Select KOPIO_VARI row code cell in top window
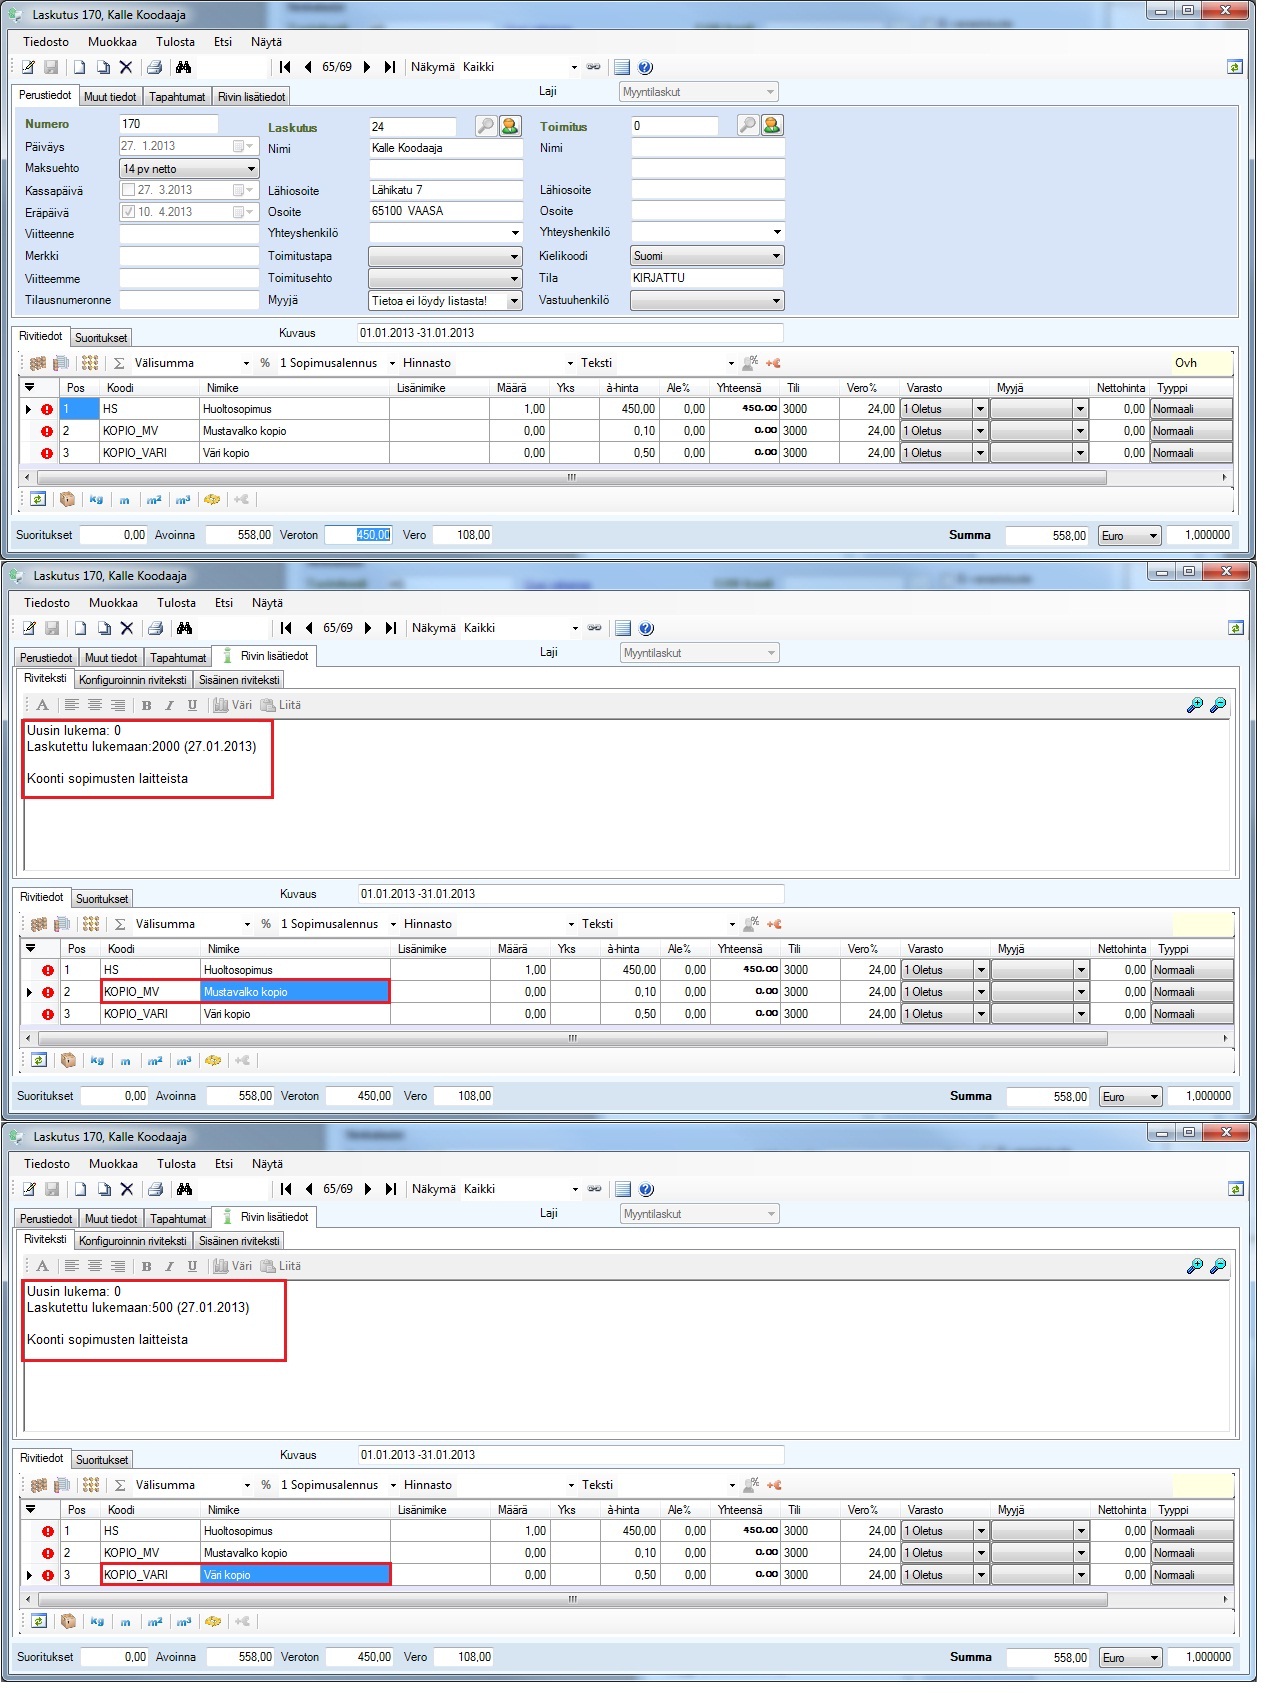Viewport: 1282px width, 1693px height. (149, 453)
